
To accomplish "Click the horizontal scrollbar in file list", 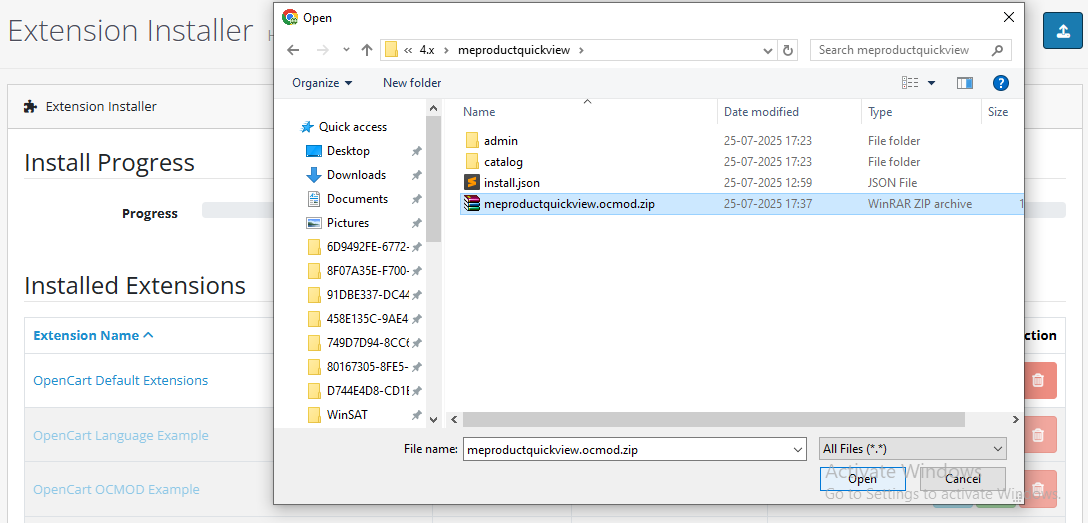I will pyautogui.click(x=714, y=420).
